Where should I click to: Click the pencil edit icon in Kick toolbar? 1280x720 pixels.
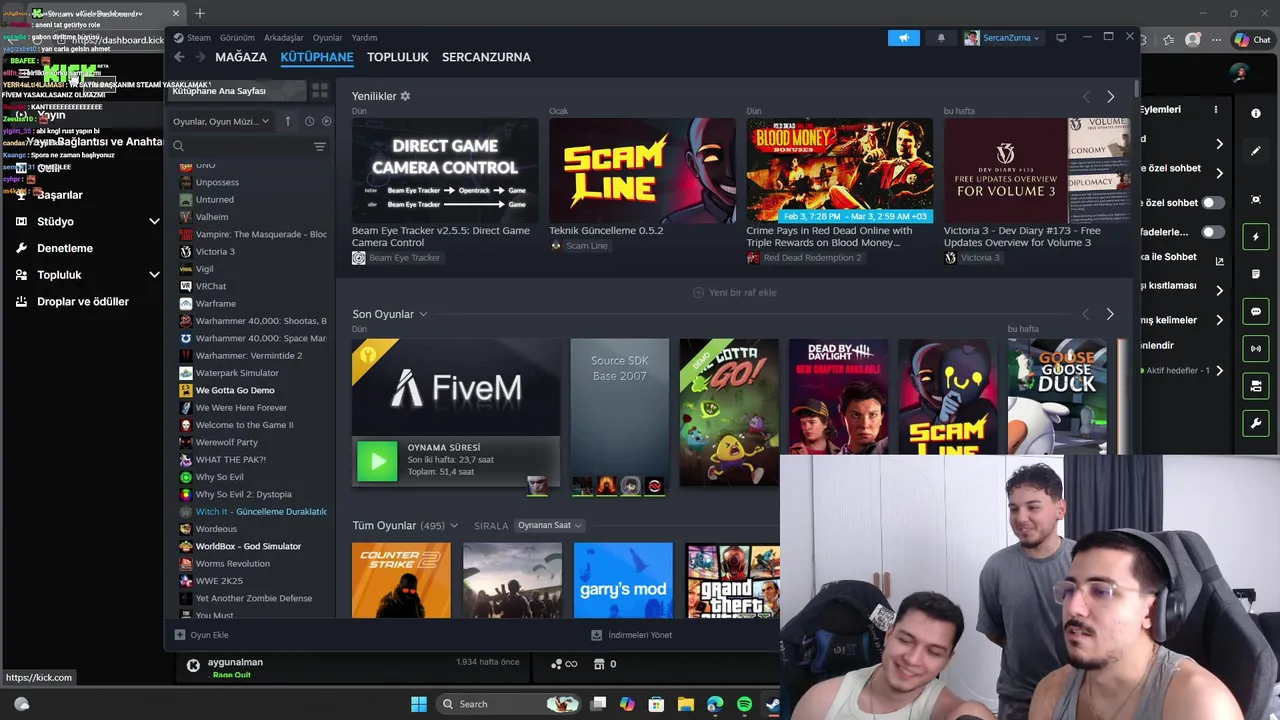pos(1256,151)
